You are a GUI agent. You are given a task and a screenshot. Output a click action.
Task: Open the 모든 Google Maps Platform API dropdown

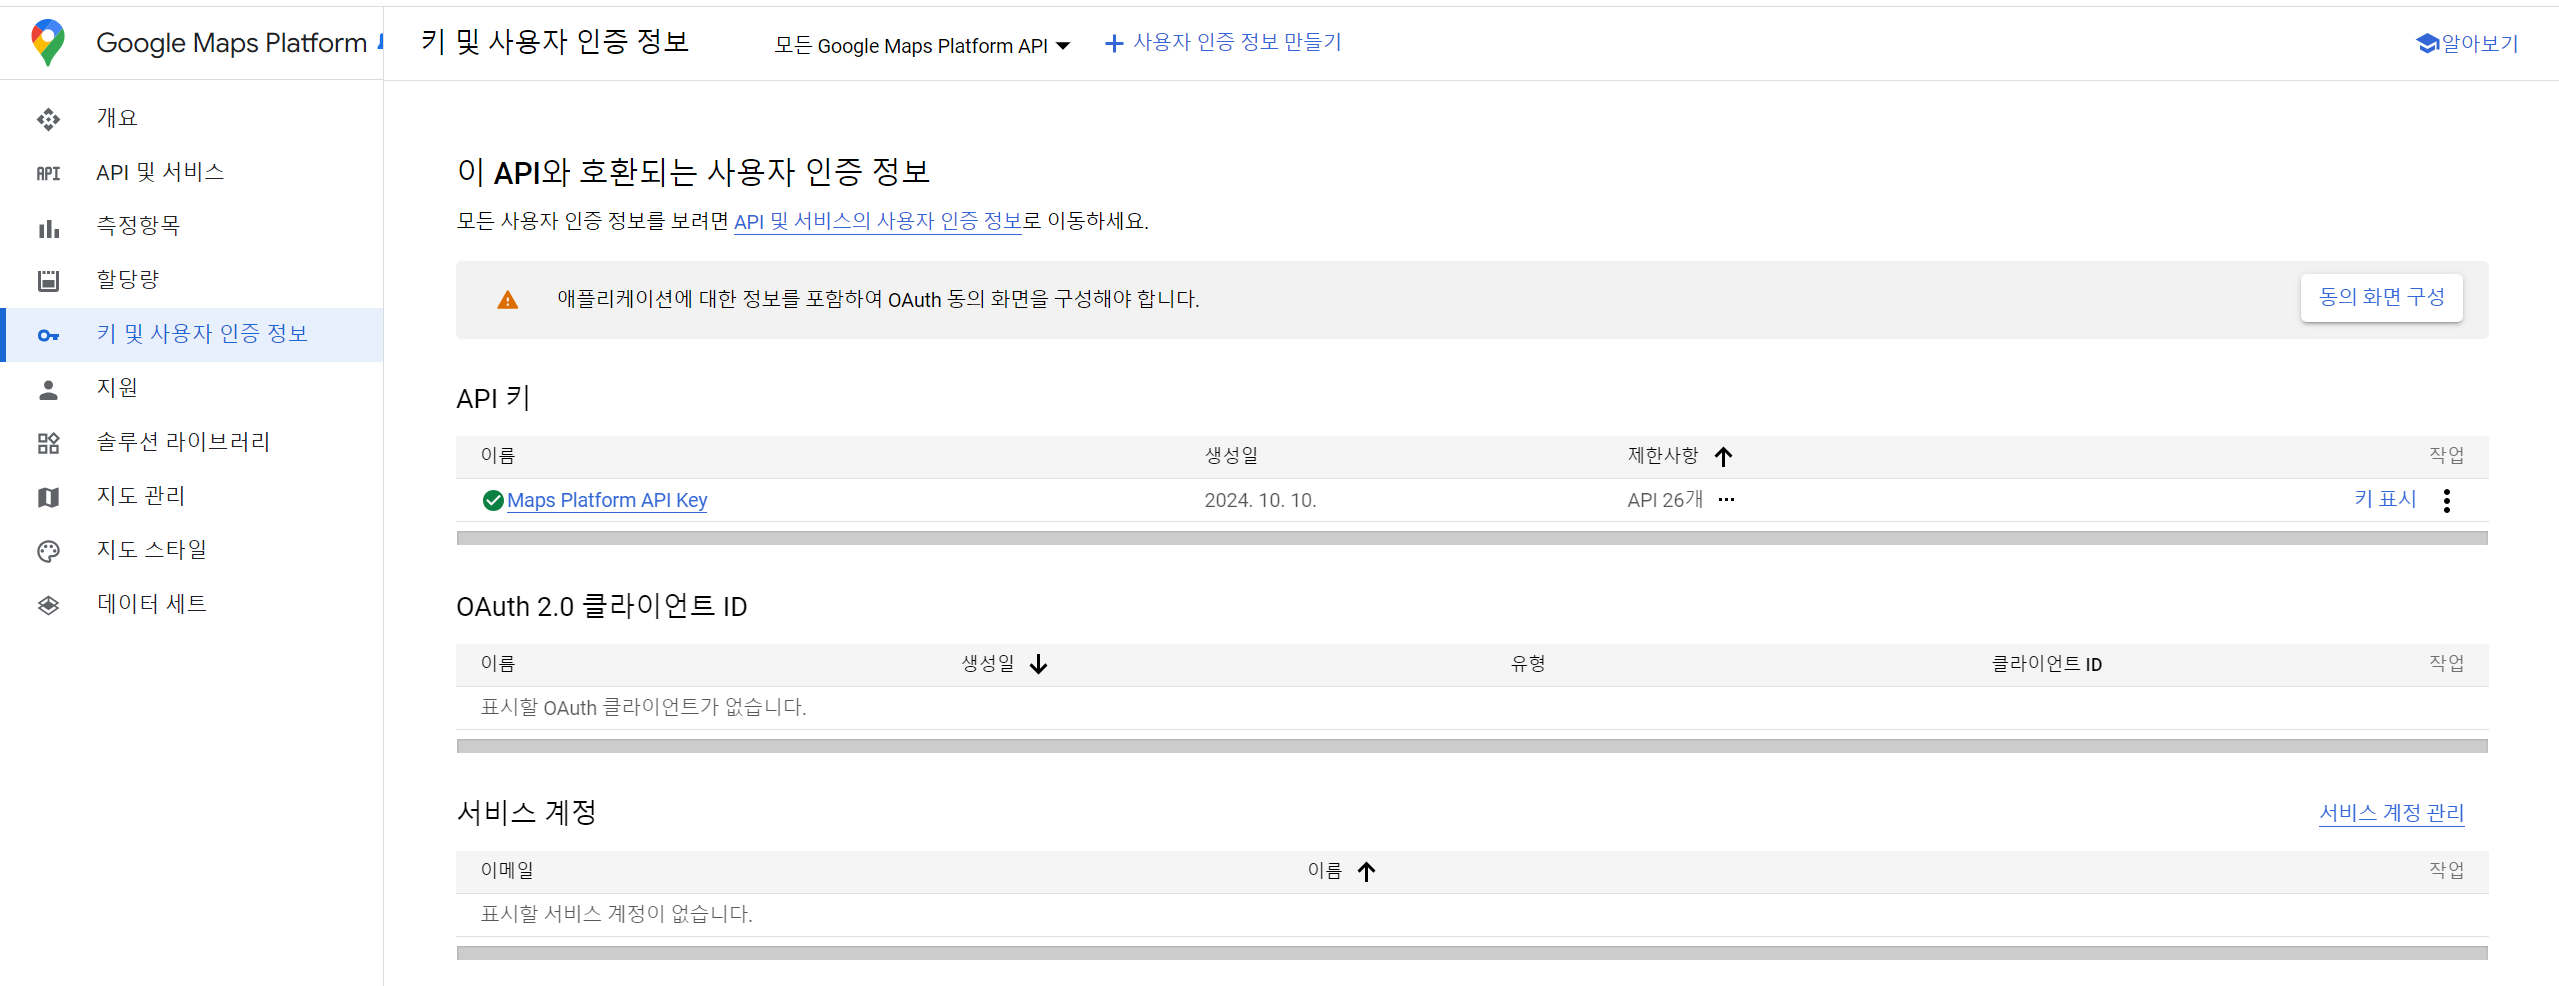[x=922, y=46]
